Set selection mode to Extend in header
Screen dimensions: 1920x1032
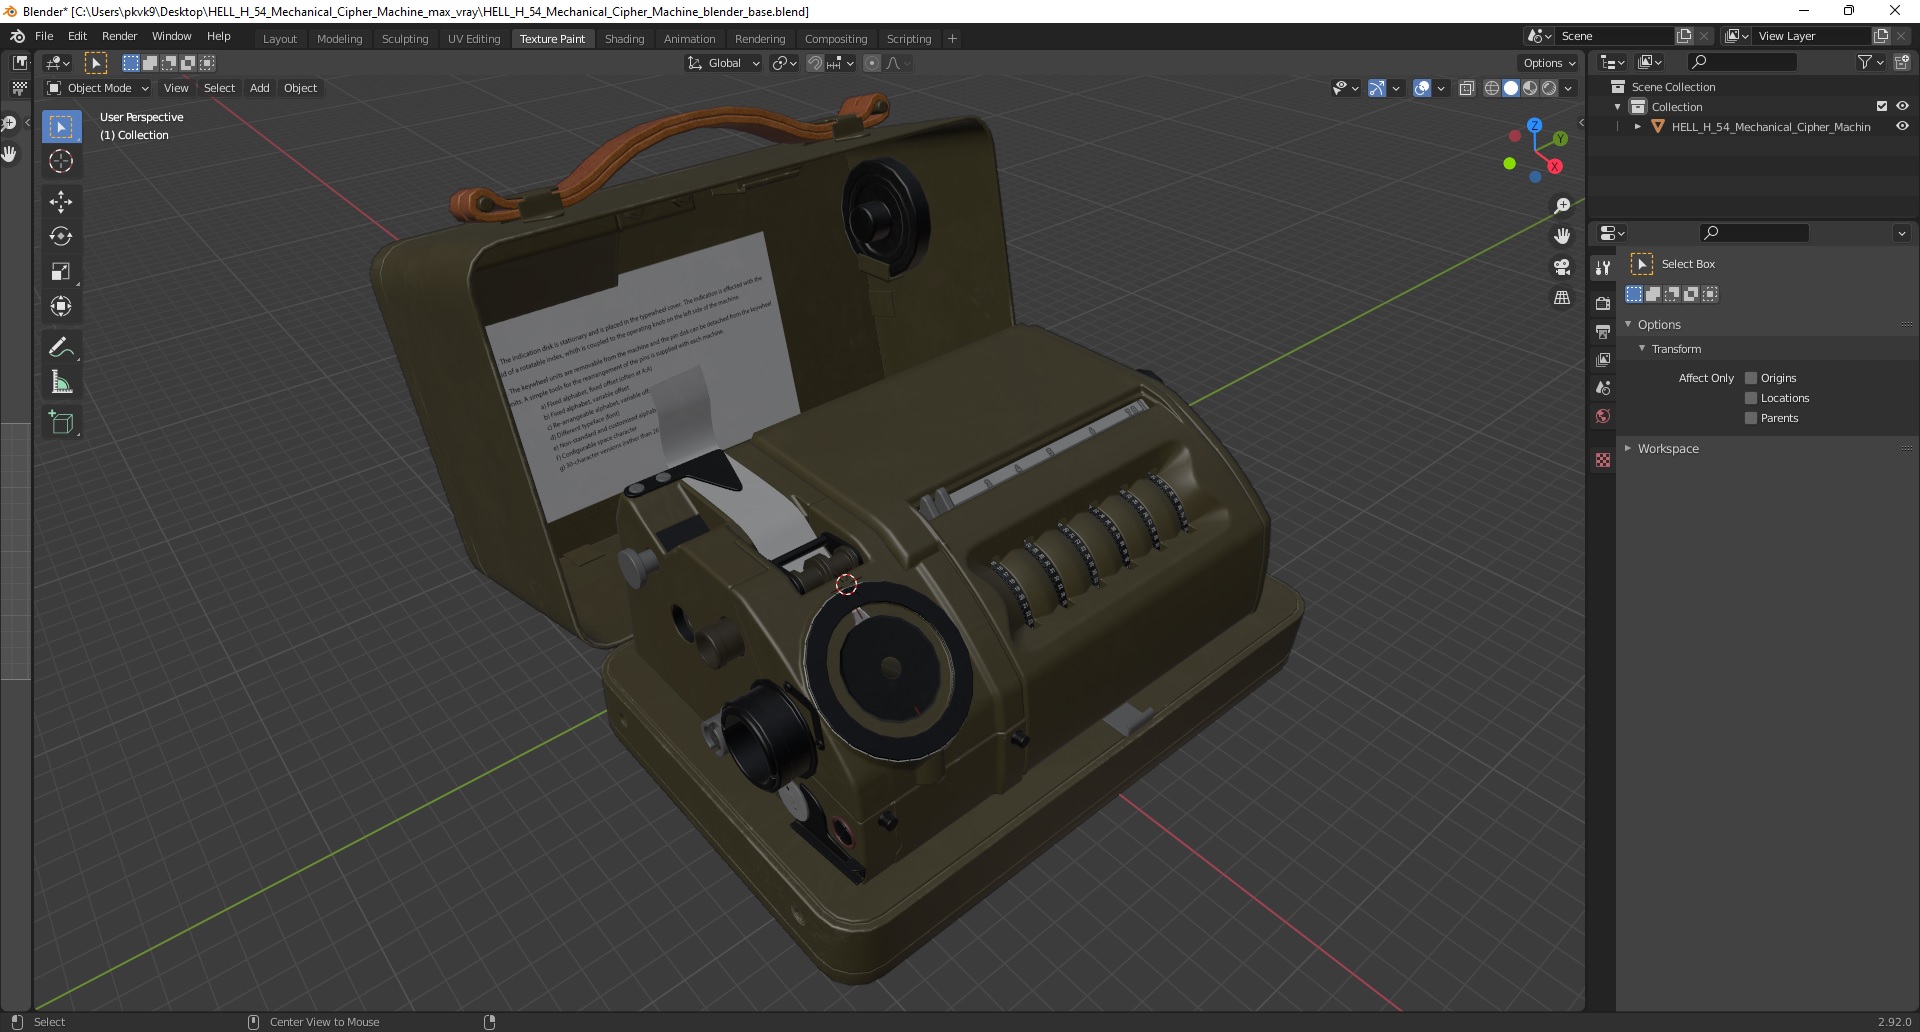[x=150, y=63]
